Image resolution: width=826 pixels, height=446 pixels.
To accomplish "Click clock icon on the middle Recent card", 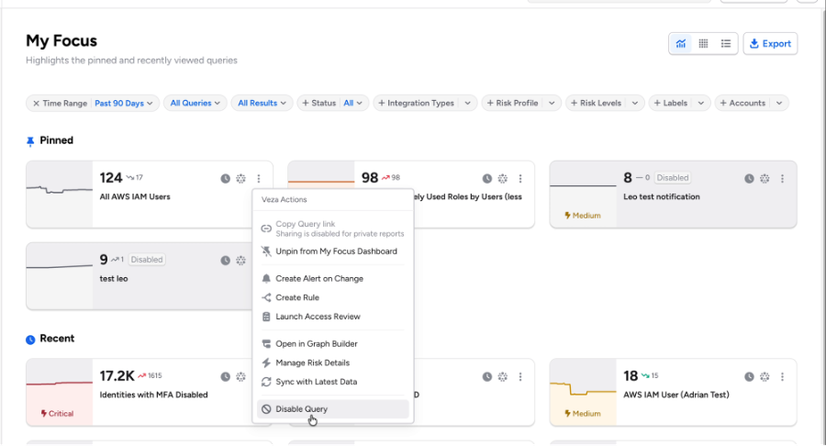I will point(487,376).
